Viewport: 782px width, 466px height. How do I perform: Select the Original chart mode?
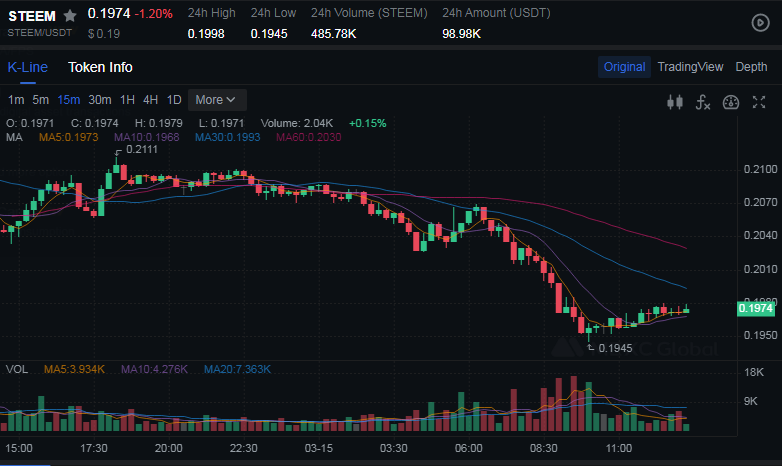pyautogui.click(x=624, y=67)
